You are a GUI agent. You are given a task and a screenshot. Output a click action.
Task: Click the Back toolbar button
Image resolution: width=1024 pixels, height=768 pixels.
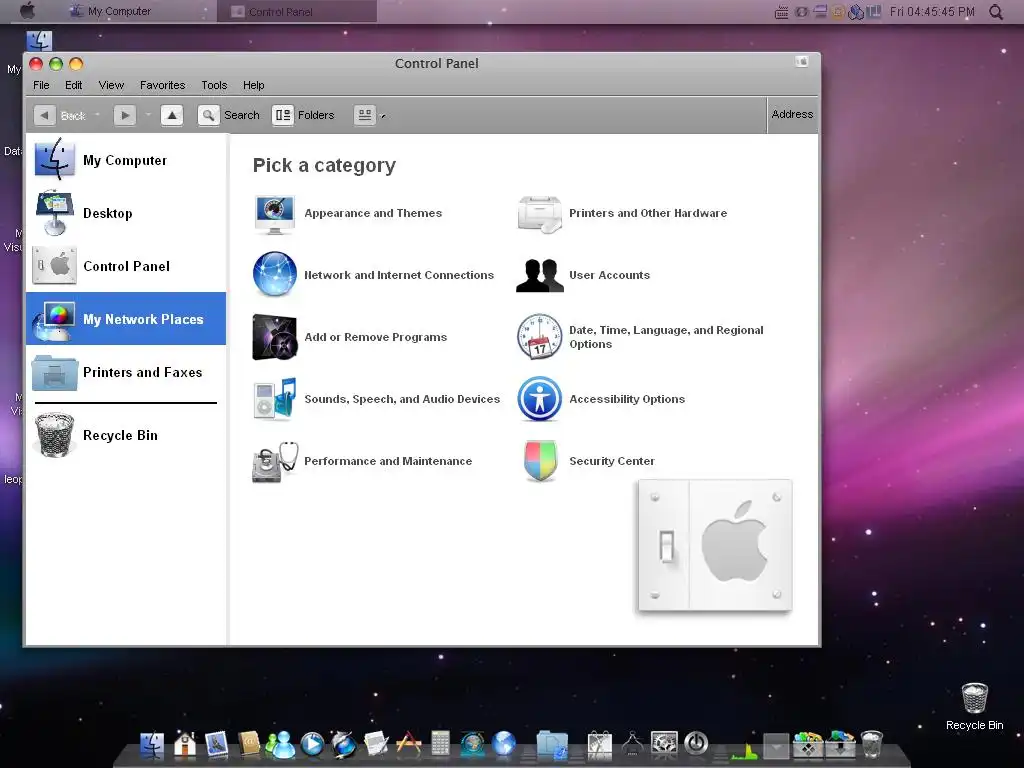pos(60,116)
